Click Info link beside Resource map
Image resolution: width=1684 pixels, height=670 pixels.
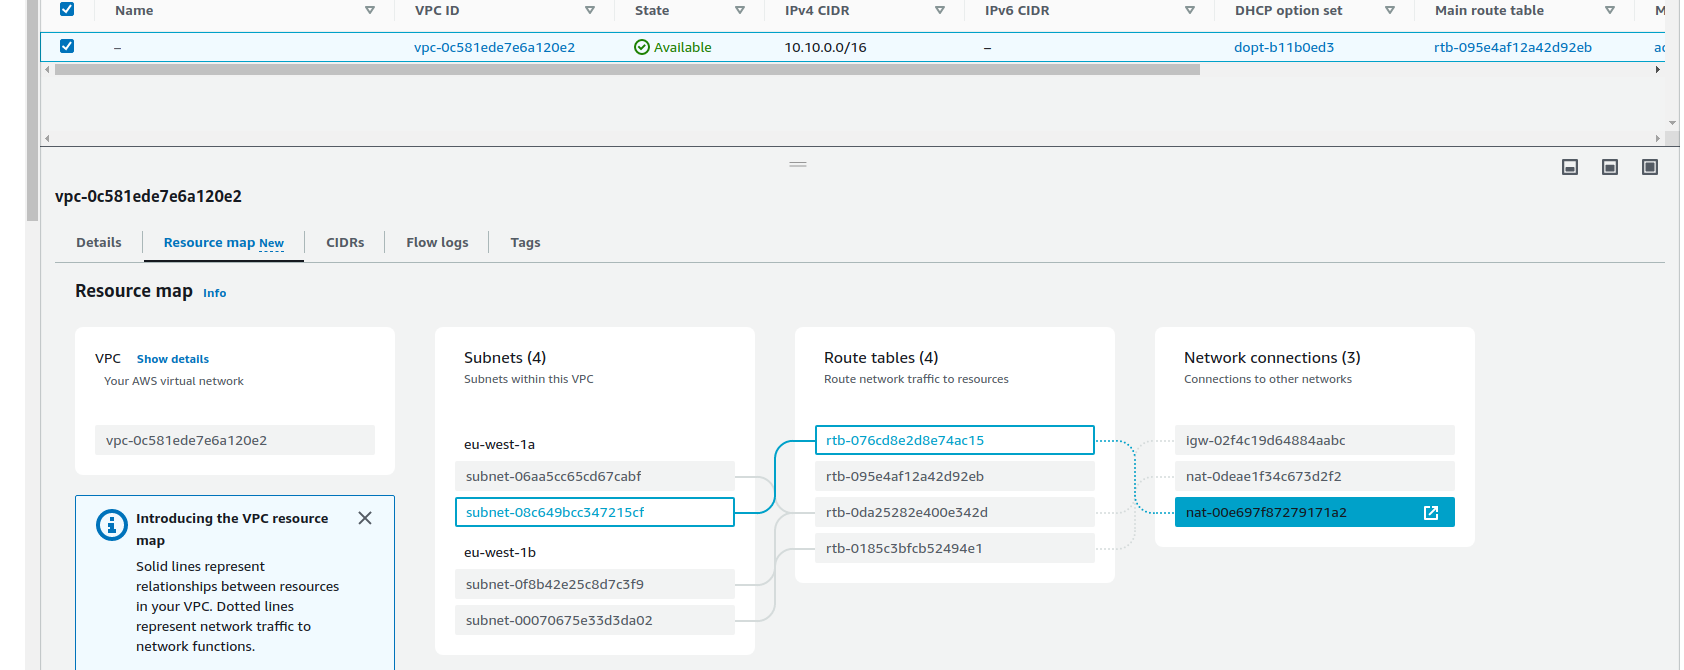pyautogui.click(x=215, y=293)
